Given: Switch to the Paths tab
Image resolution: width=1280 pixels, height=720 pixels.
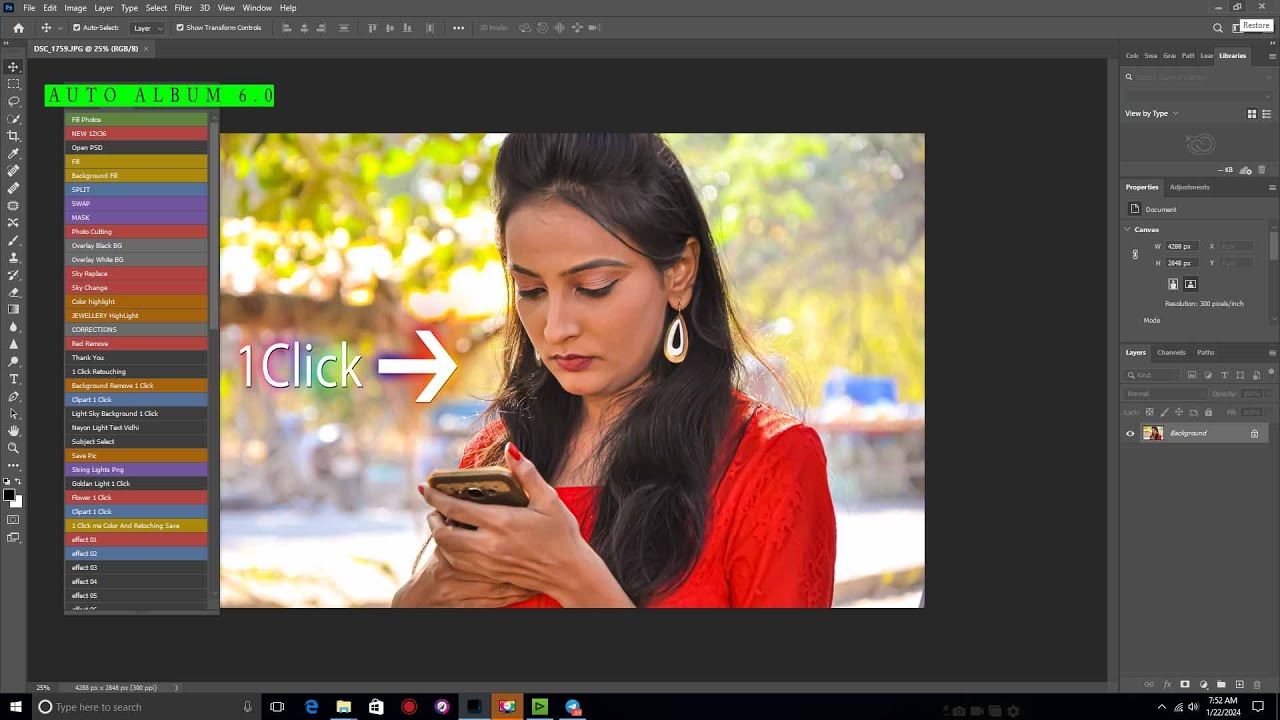Looking at the screenshot, I should 1206,352.
